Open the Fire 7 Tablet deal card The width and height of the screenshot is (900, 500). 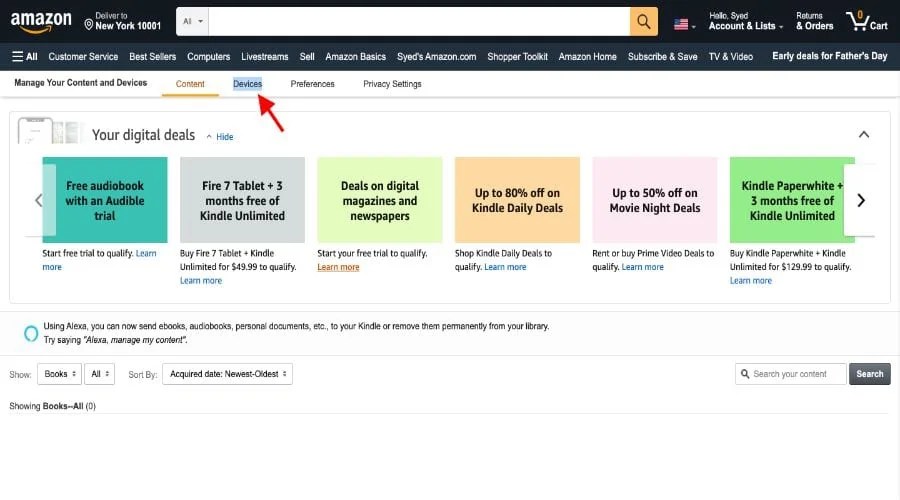[242, 200]
